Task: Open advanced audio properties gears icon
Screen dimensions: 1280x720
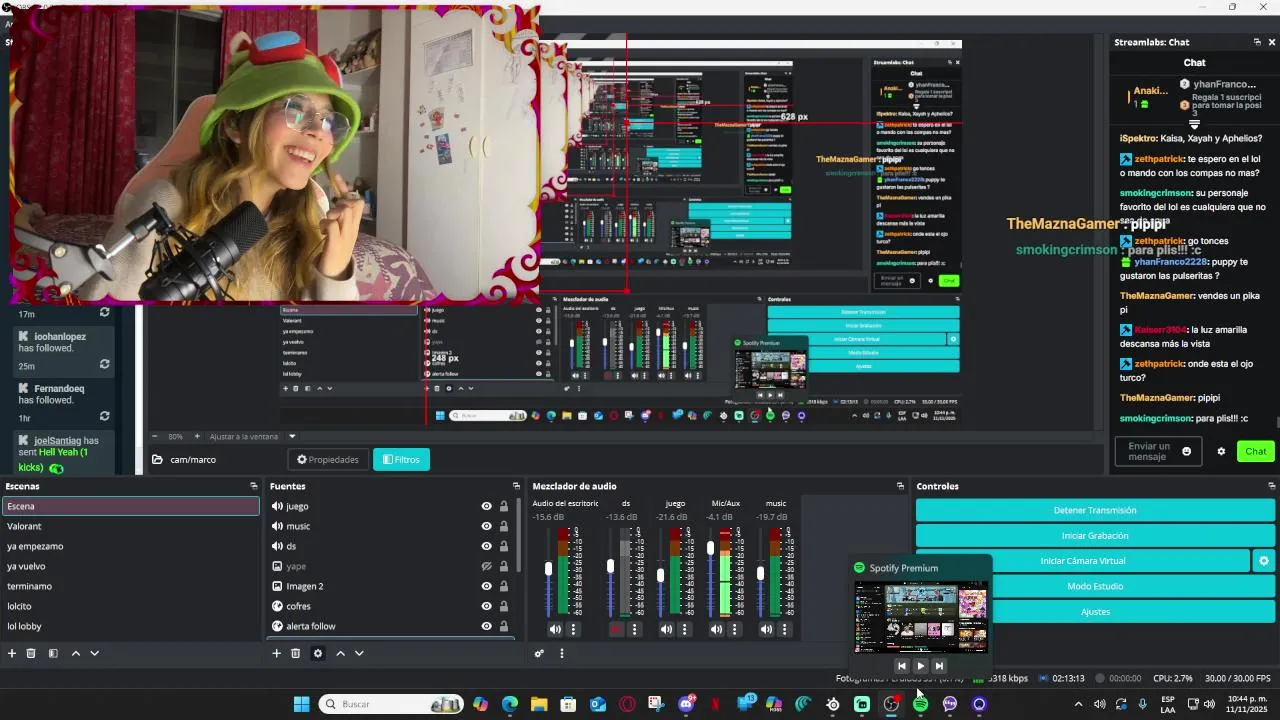Action: coord(539,653)
